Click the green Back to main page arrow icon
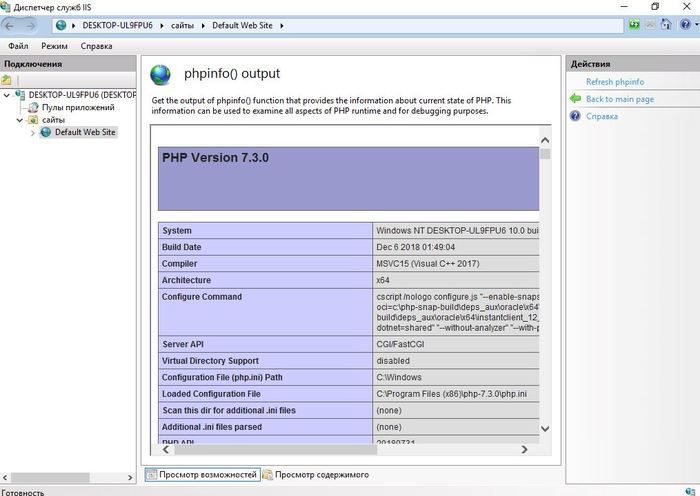 [575, 99]
